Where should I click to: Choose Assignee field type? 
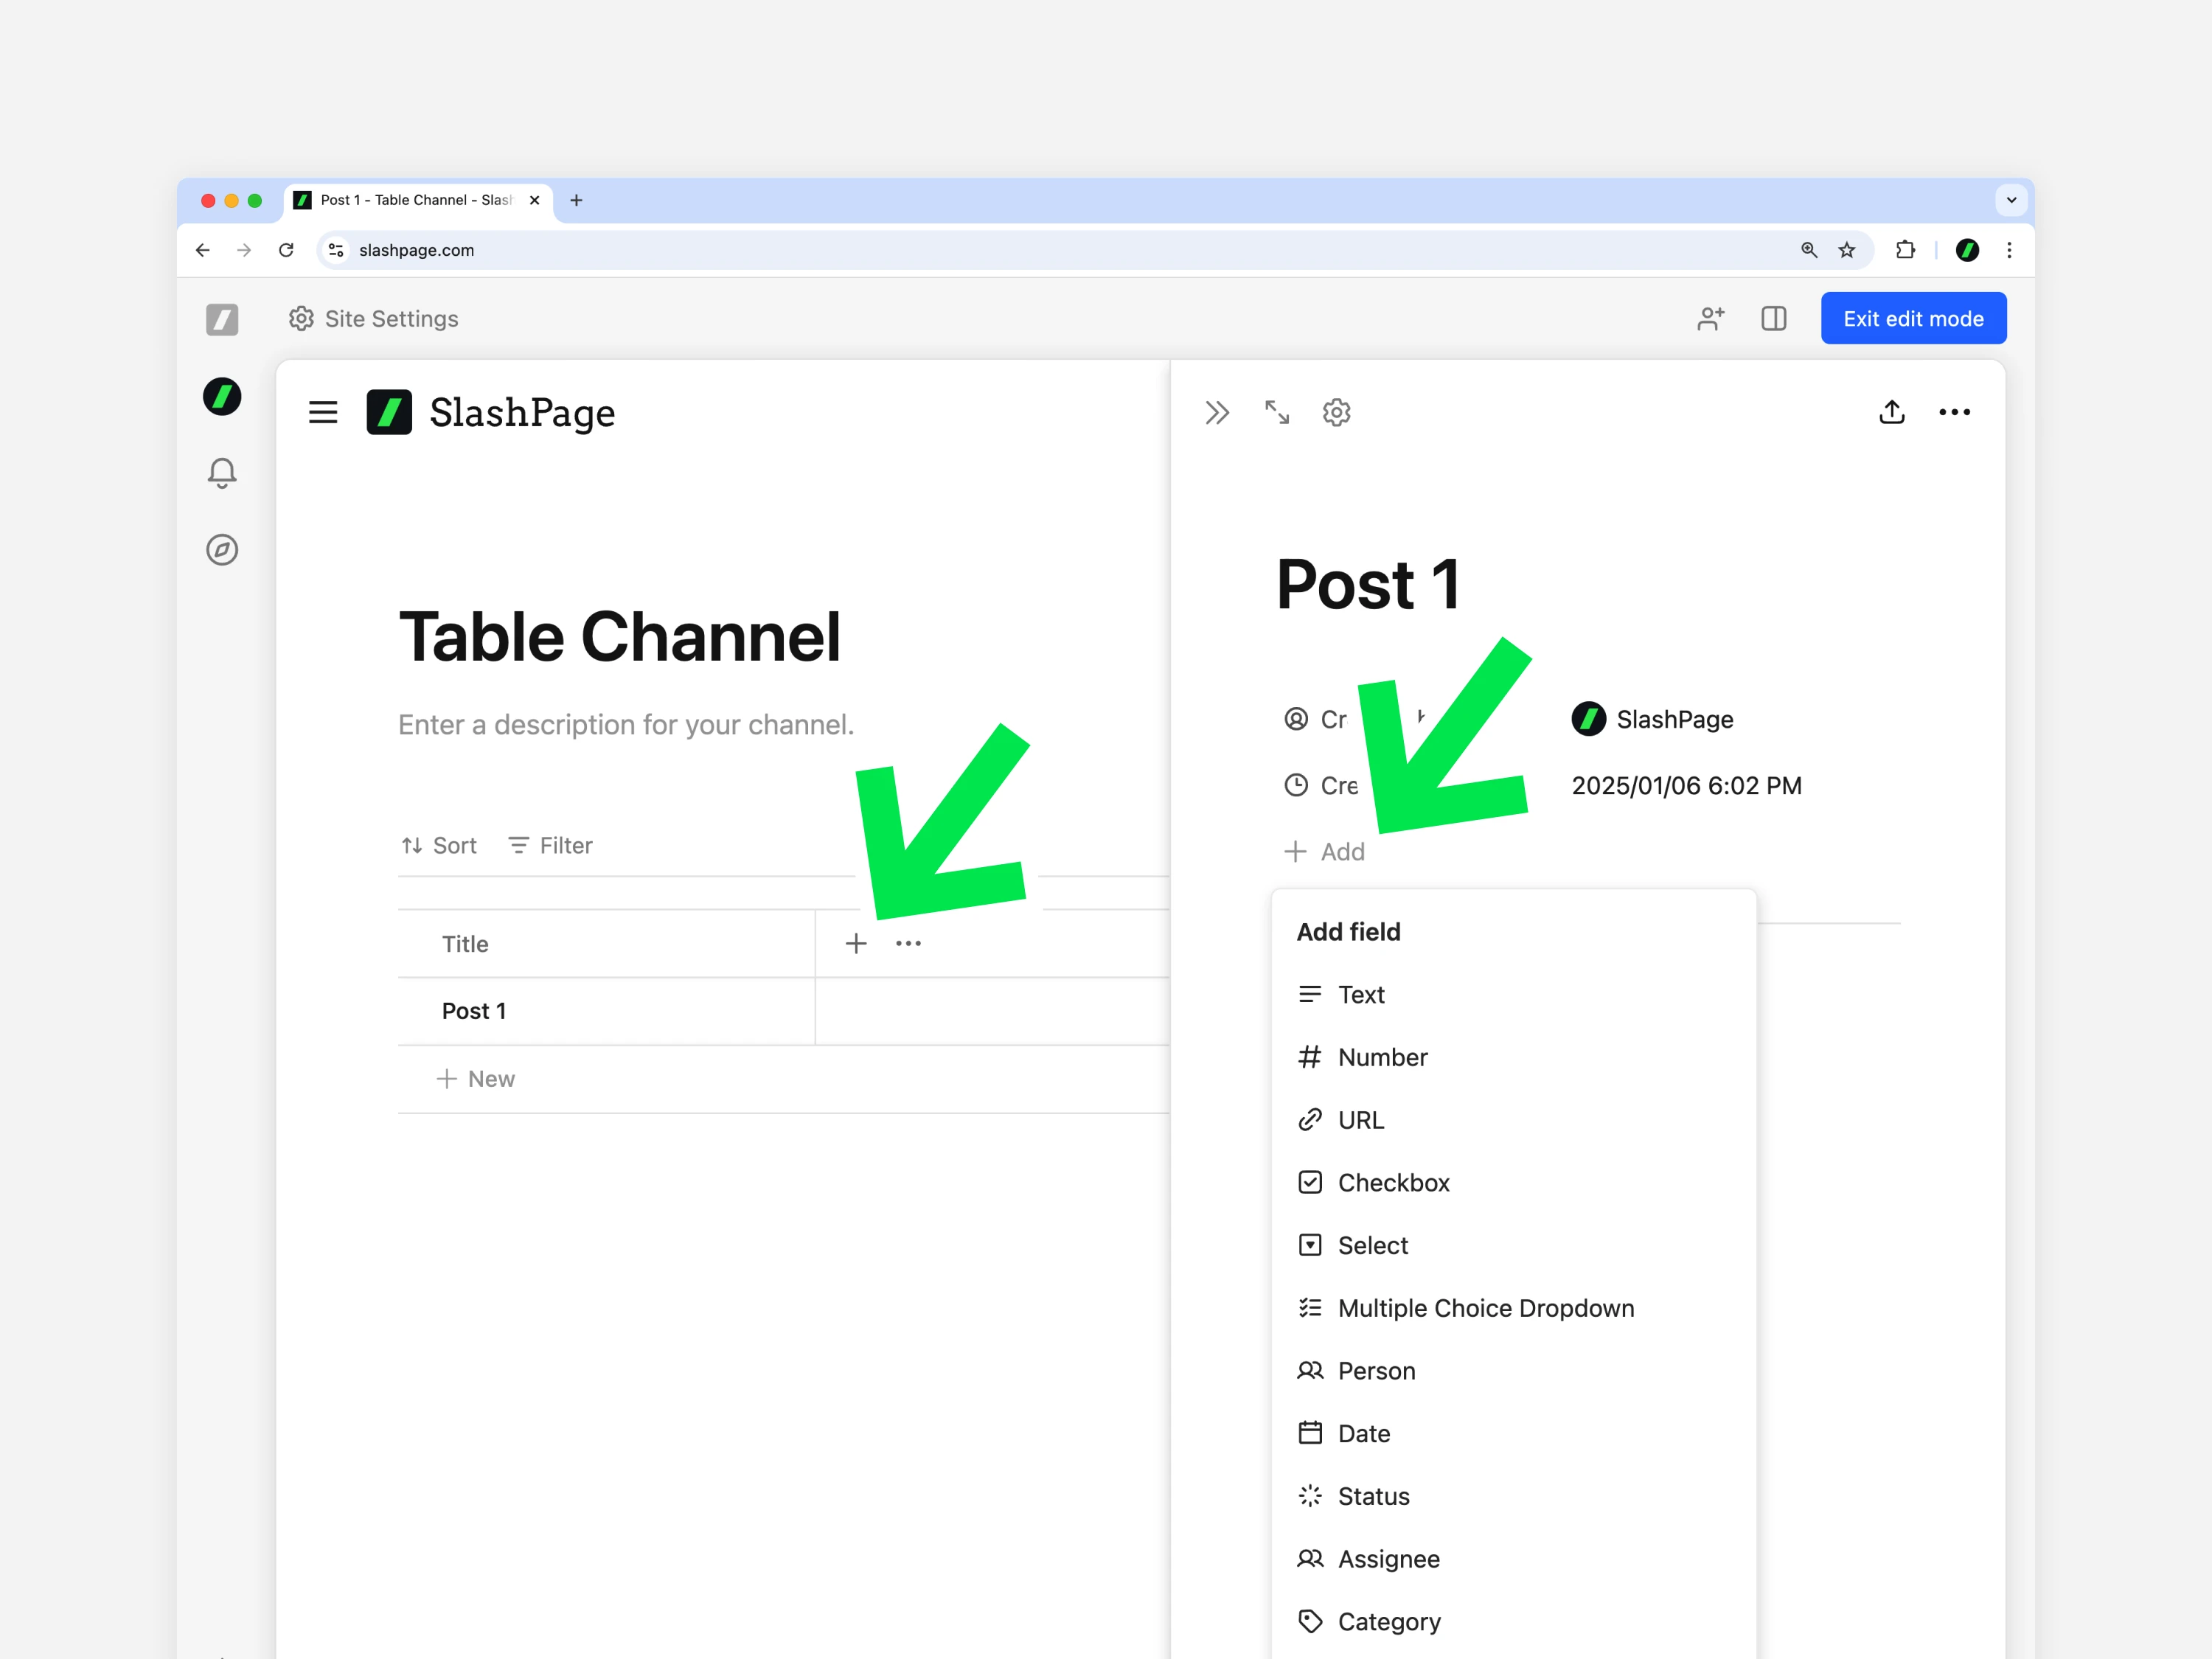coord(1513,1559)
